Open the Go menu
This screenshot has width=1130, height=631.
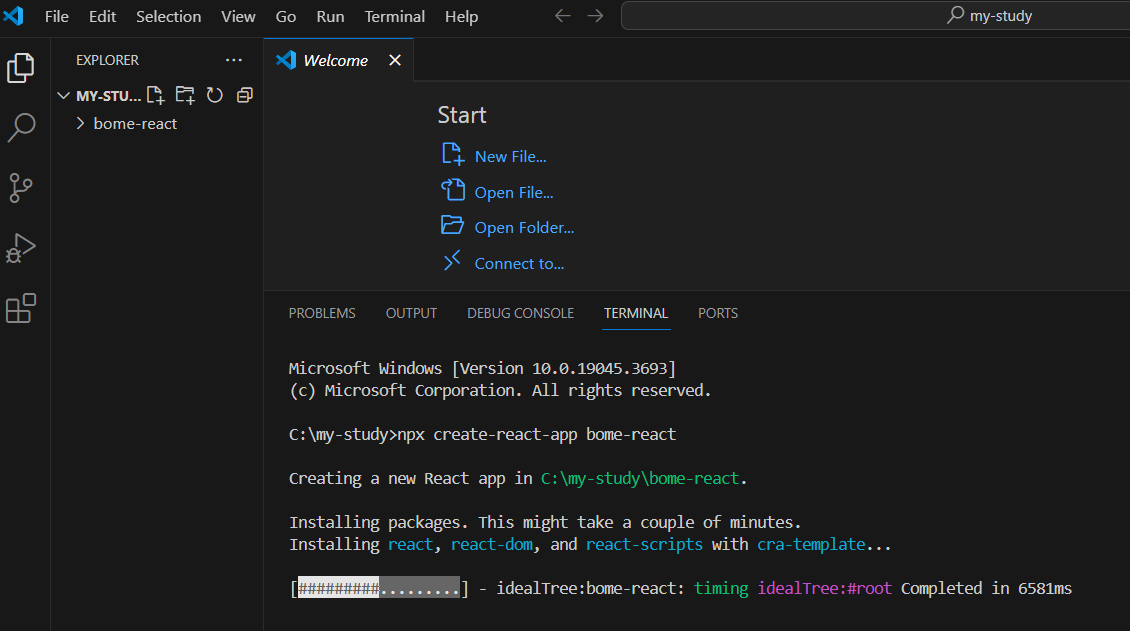pyautogui.click(x=286, y=17)
